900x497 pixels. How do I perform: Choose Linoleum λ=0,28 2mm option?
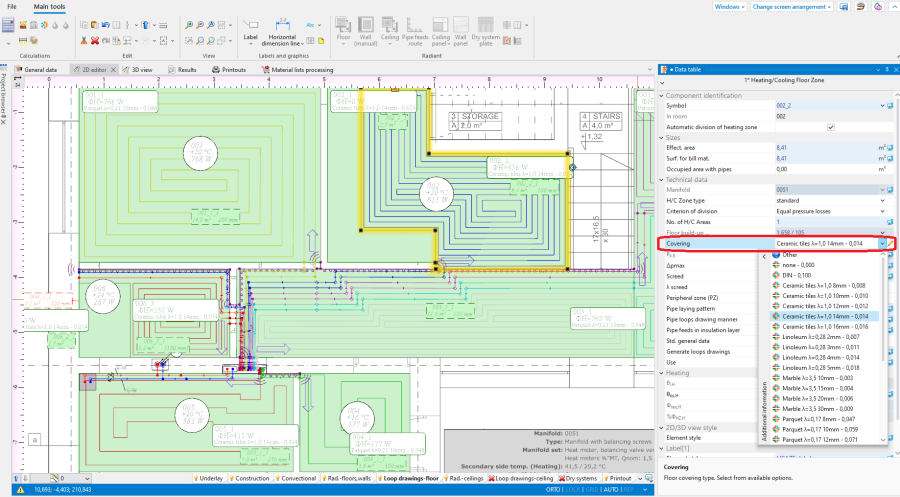click(824, 337)
